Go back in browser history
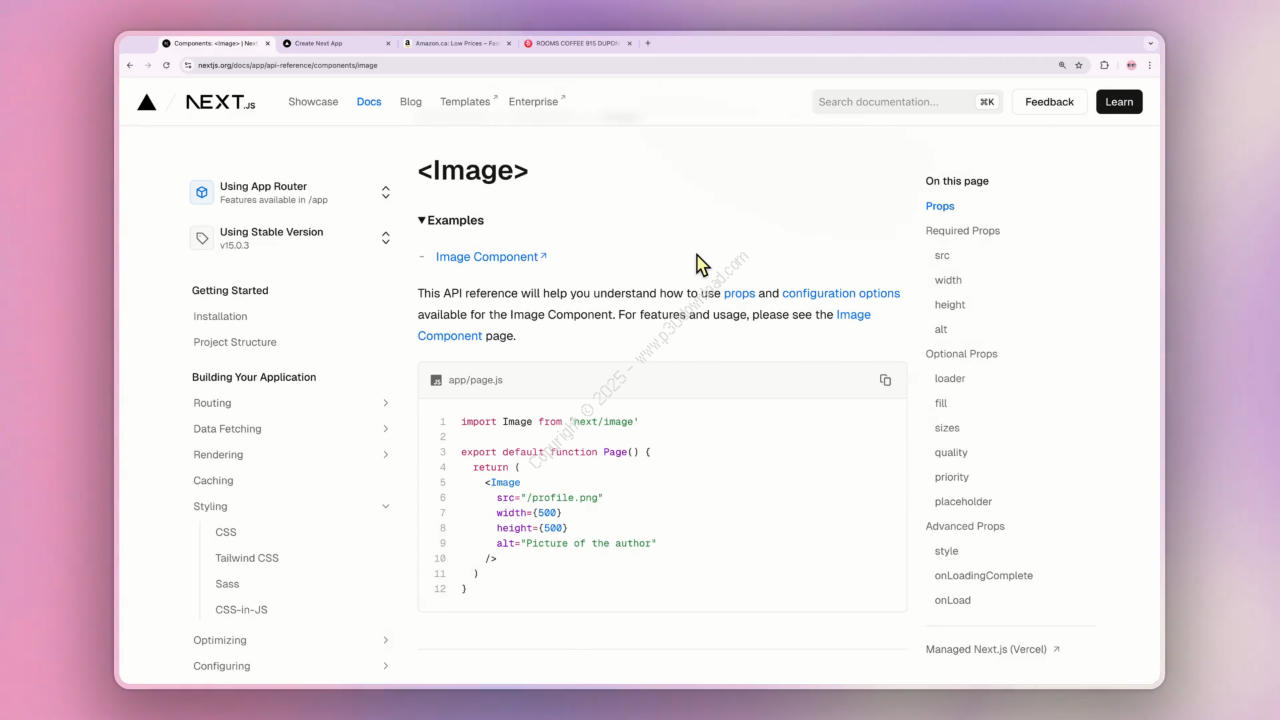1280x720 pixels. click(x=130, y=65)
